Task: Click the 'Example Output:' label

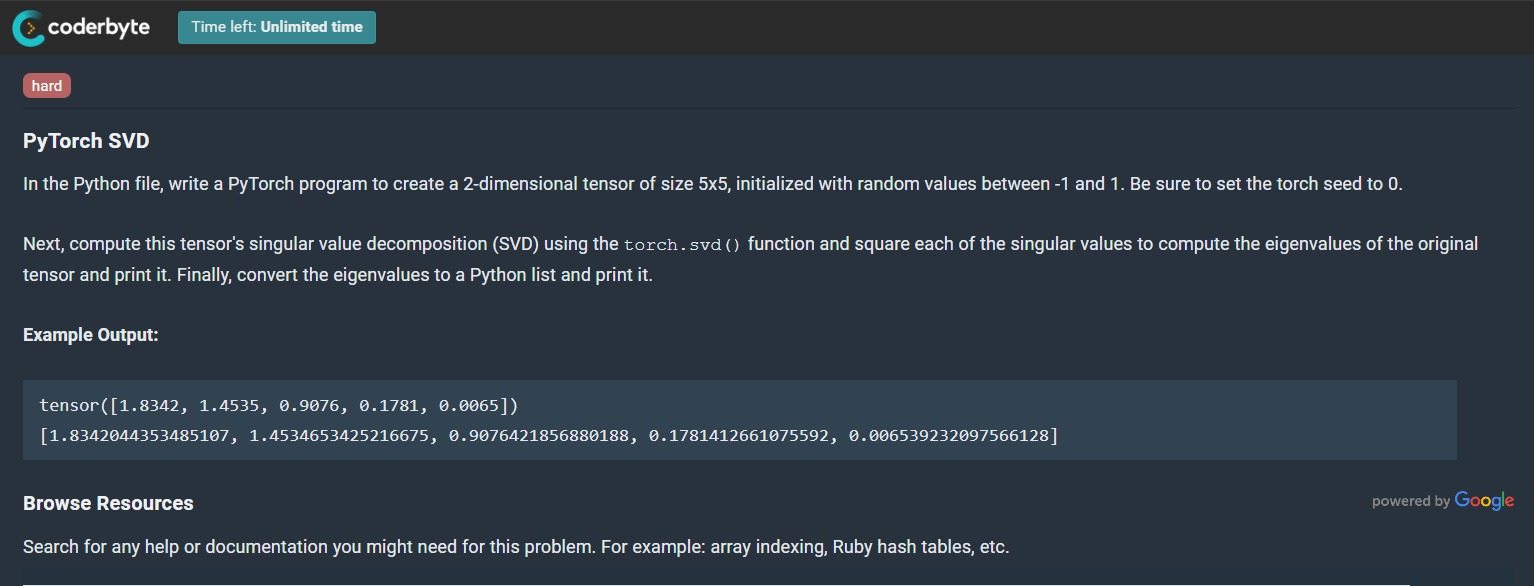Action: 91,334
